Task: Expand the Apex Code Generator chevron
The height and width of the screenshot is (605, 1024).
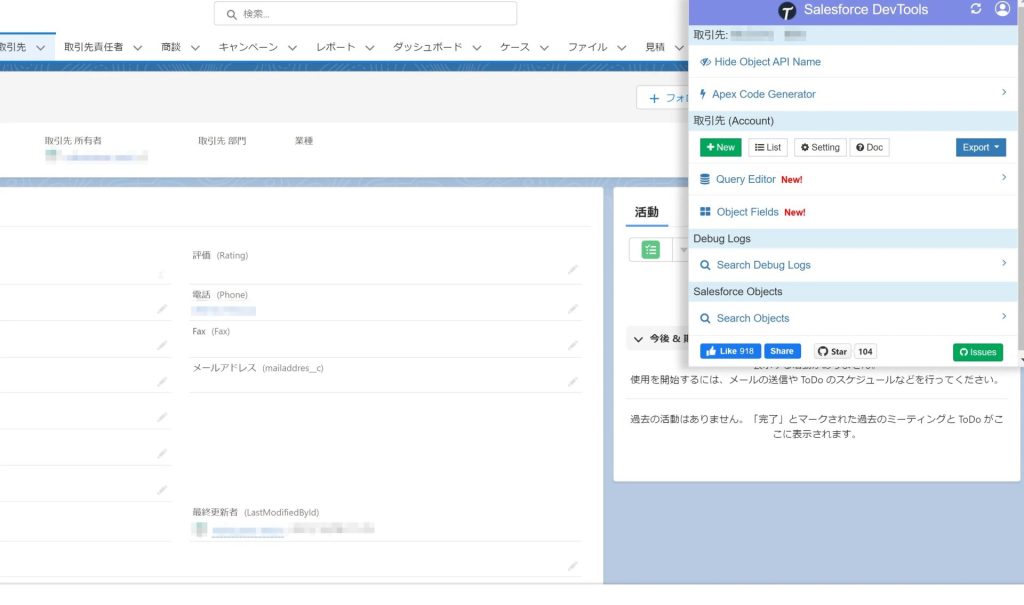Action: [1004, 92]
